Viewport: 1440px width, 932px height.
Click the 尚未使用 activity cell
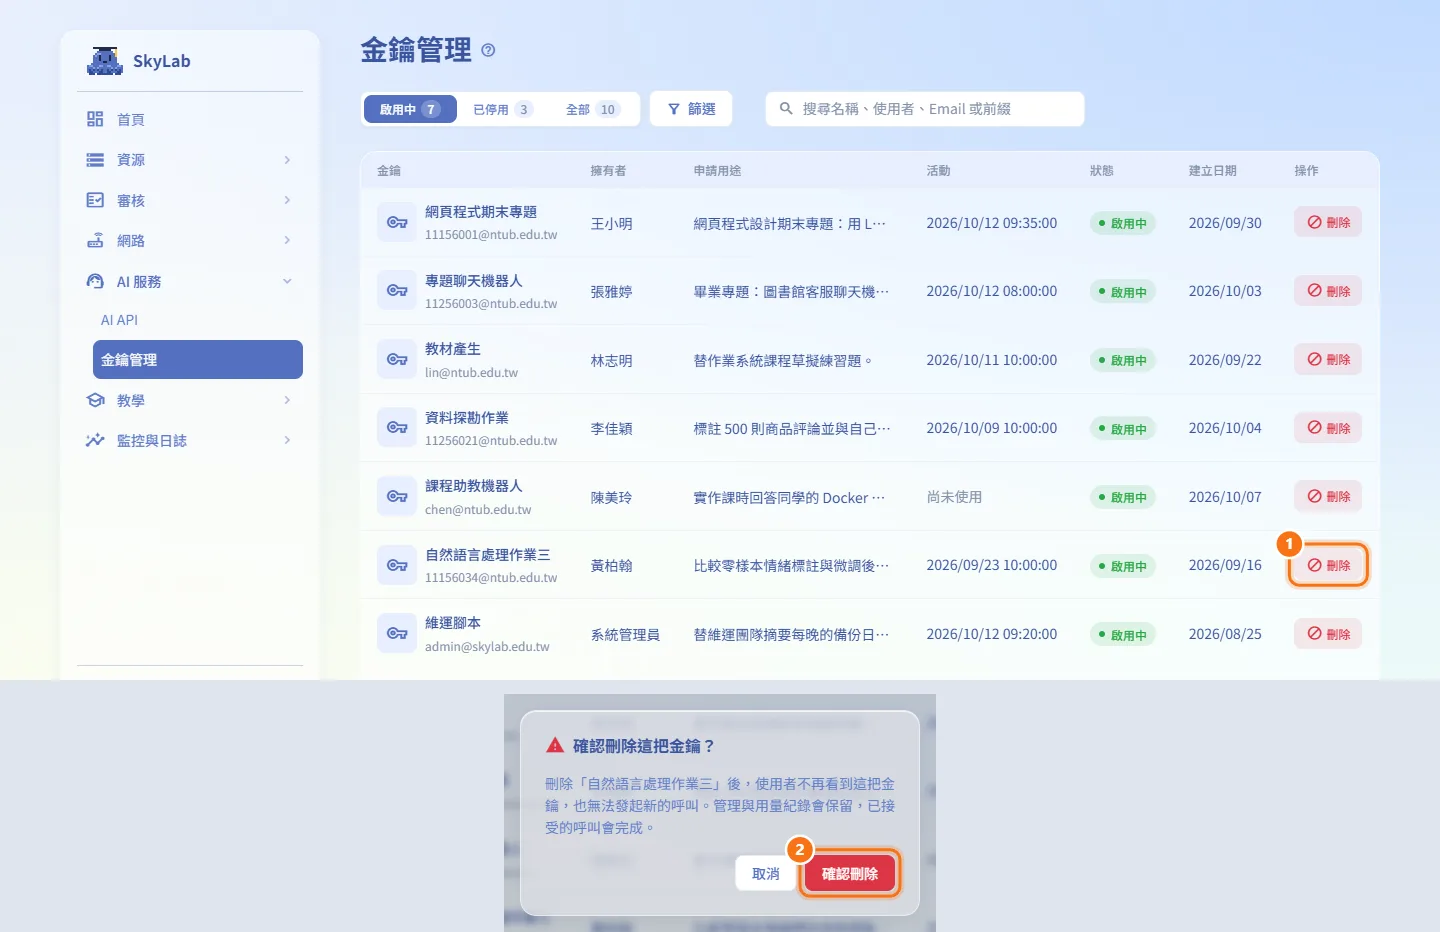[x=954, y=497]
